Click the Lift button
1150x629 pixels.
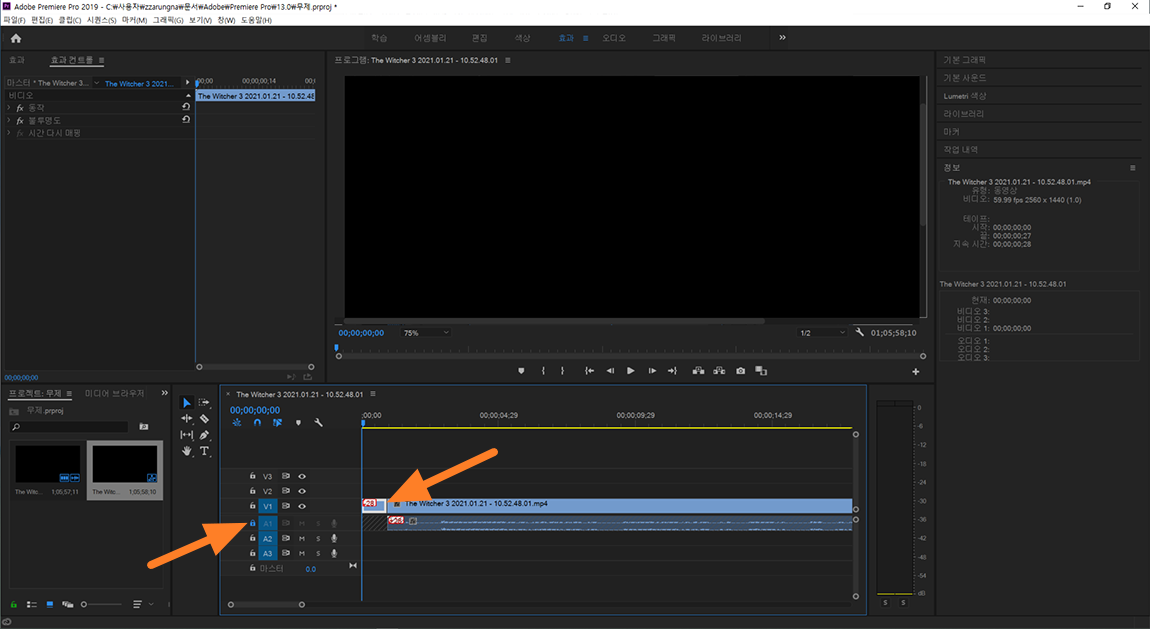698,371
